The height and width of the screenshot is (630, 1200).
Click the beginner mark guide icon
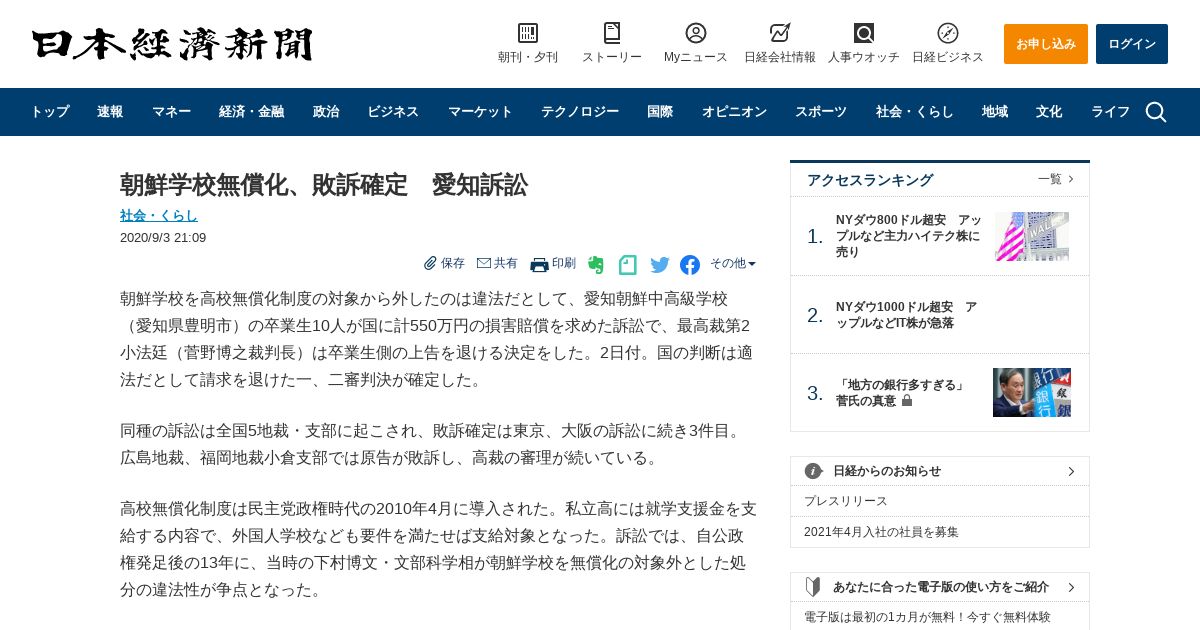coord(813,587)
